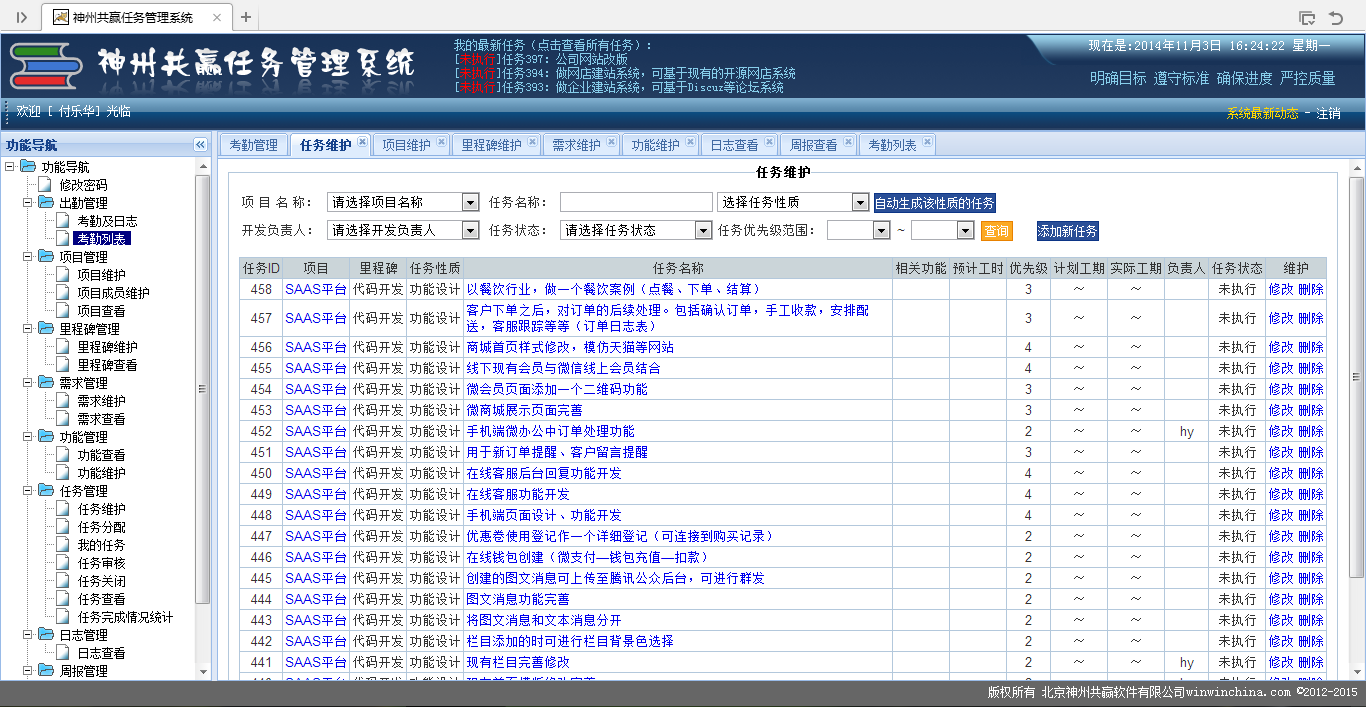Open the 请选择任务状态 dropdown

(703, 230)
